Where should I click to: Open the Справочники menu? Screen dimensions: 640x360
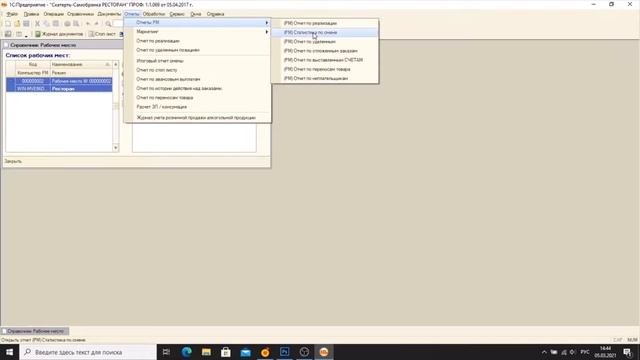[x=80, y=14]
